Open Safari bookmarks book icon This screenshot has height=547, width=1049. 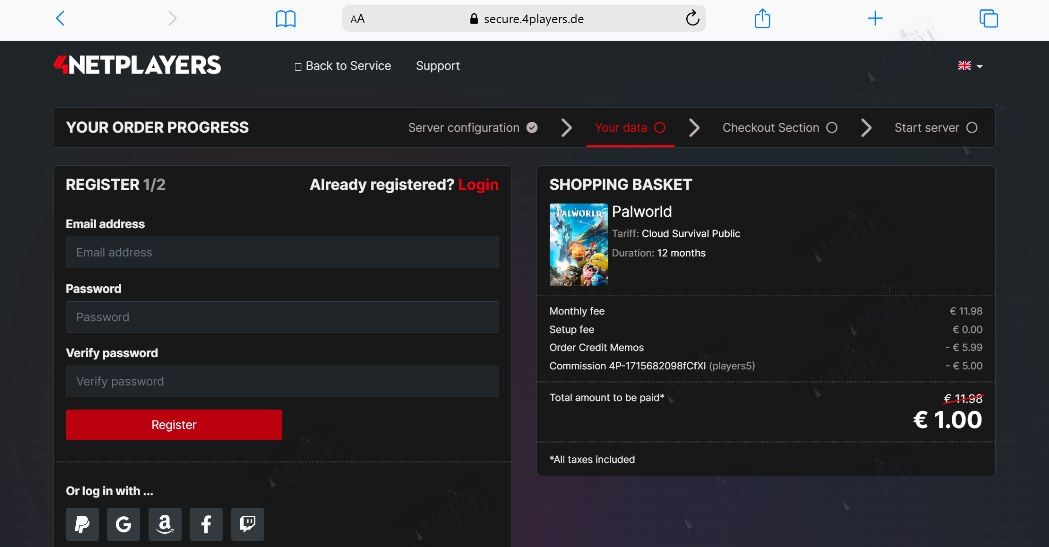point(286,19)
